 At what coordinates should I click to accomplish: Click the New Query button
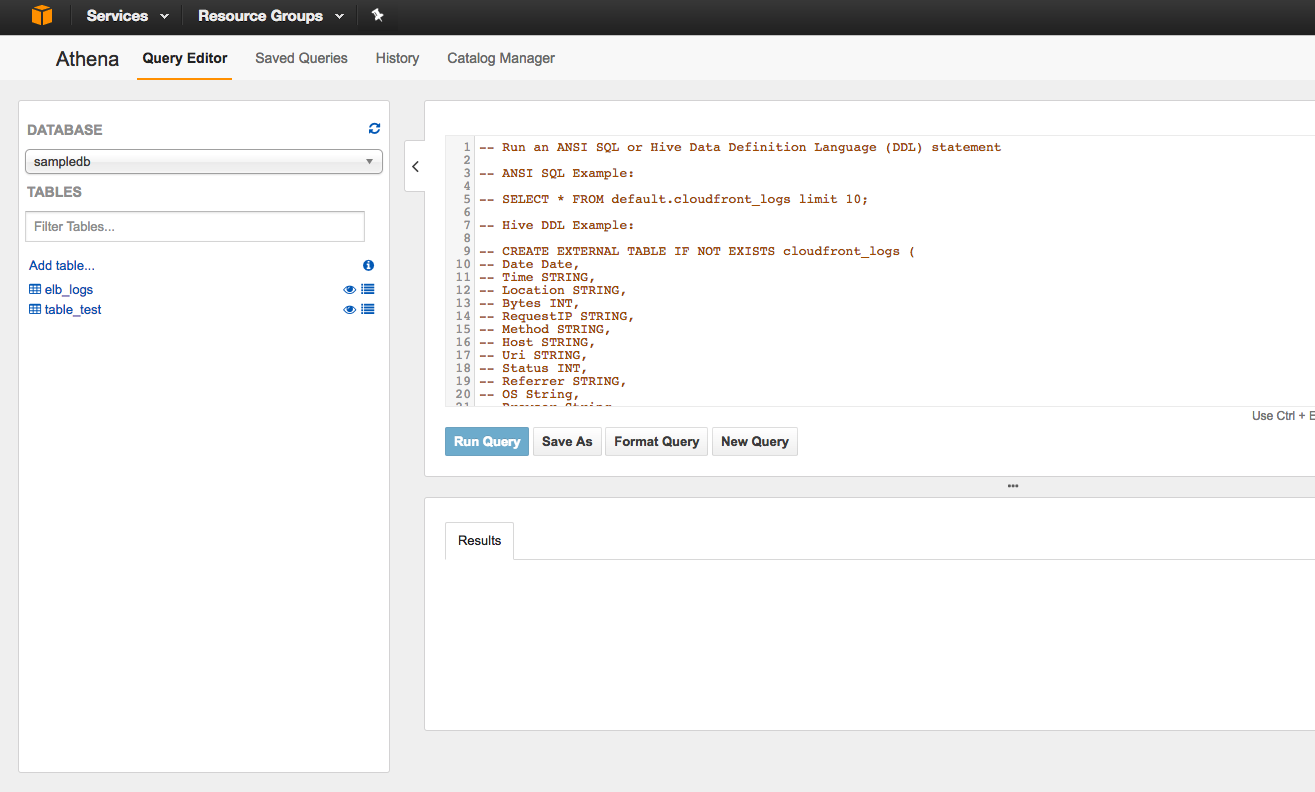click(755, 442)
